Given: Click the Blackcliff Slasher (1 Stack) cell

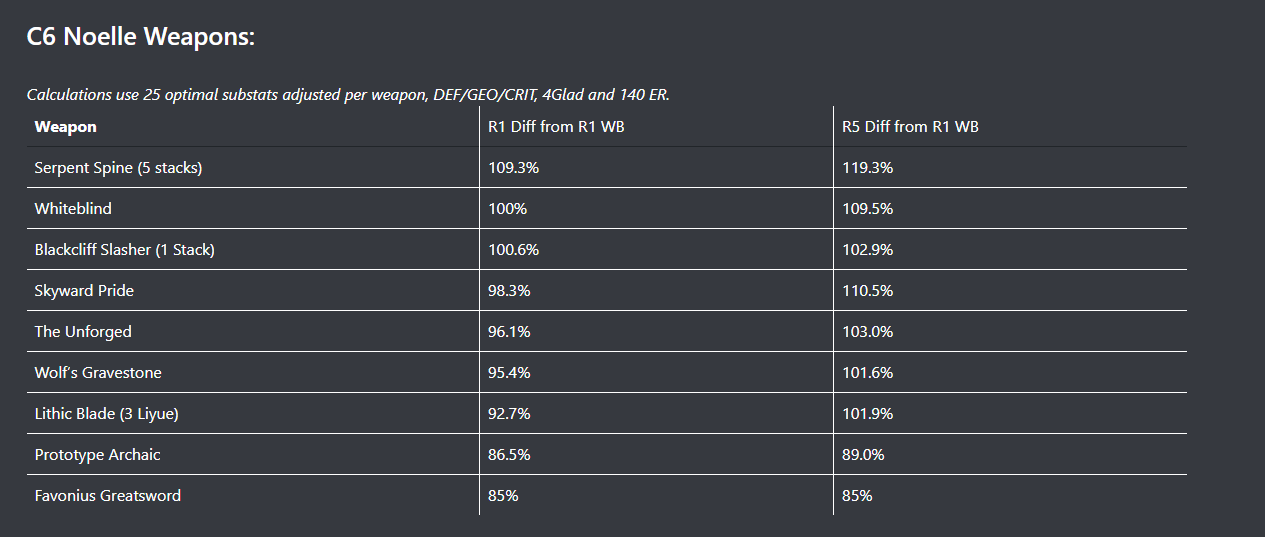Looking at the screenshot, I should [x=125, y=250].
